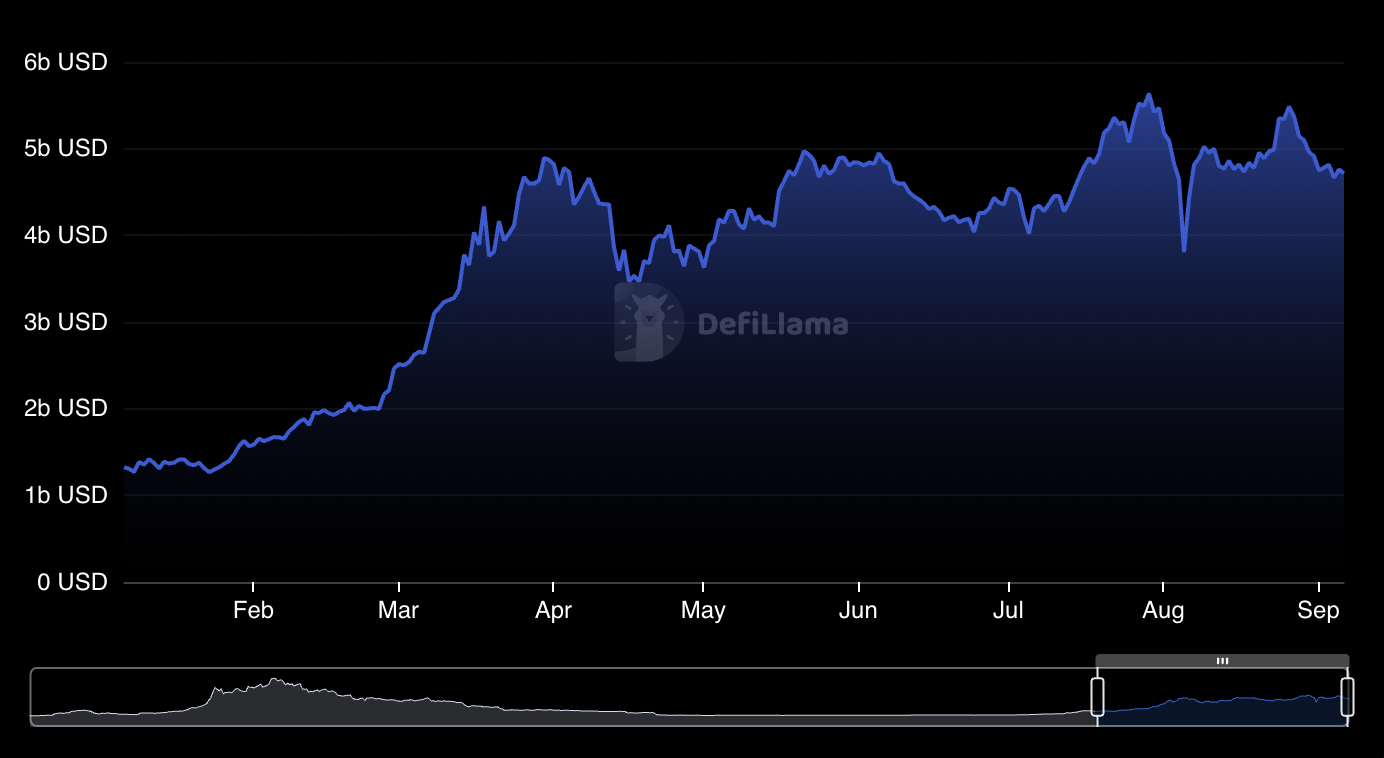Click the late-July peak on line

(x=1148, y=95)
